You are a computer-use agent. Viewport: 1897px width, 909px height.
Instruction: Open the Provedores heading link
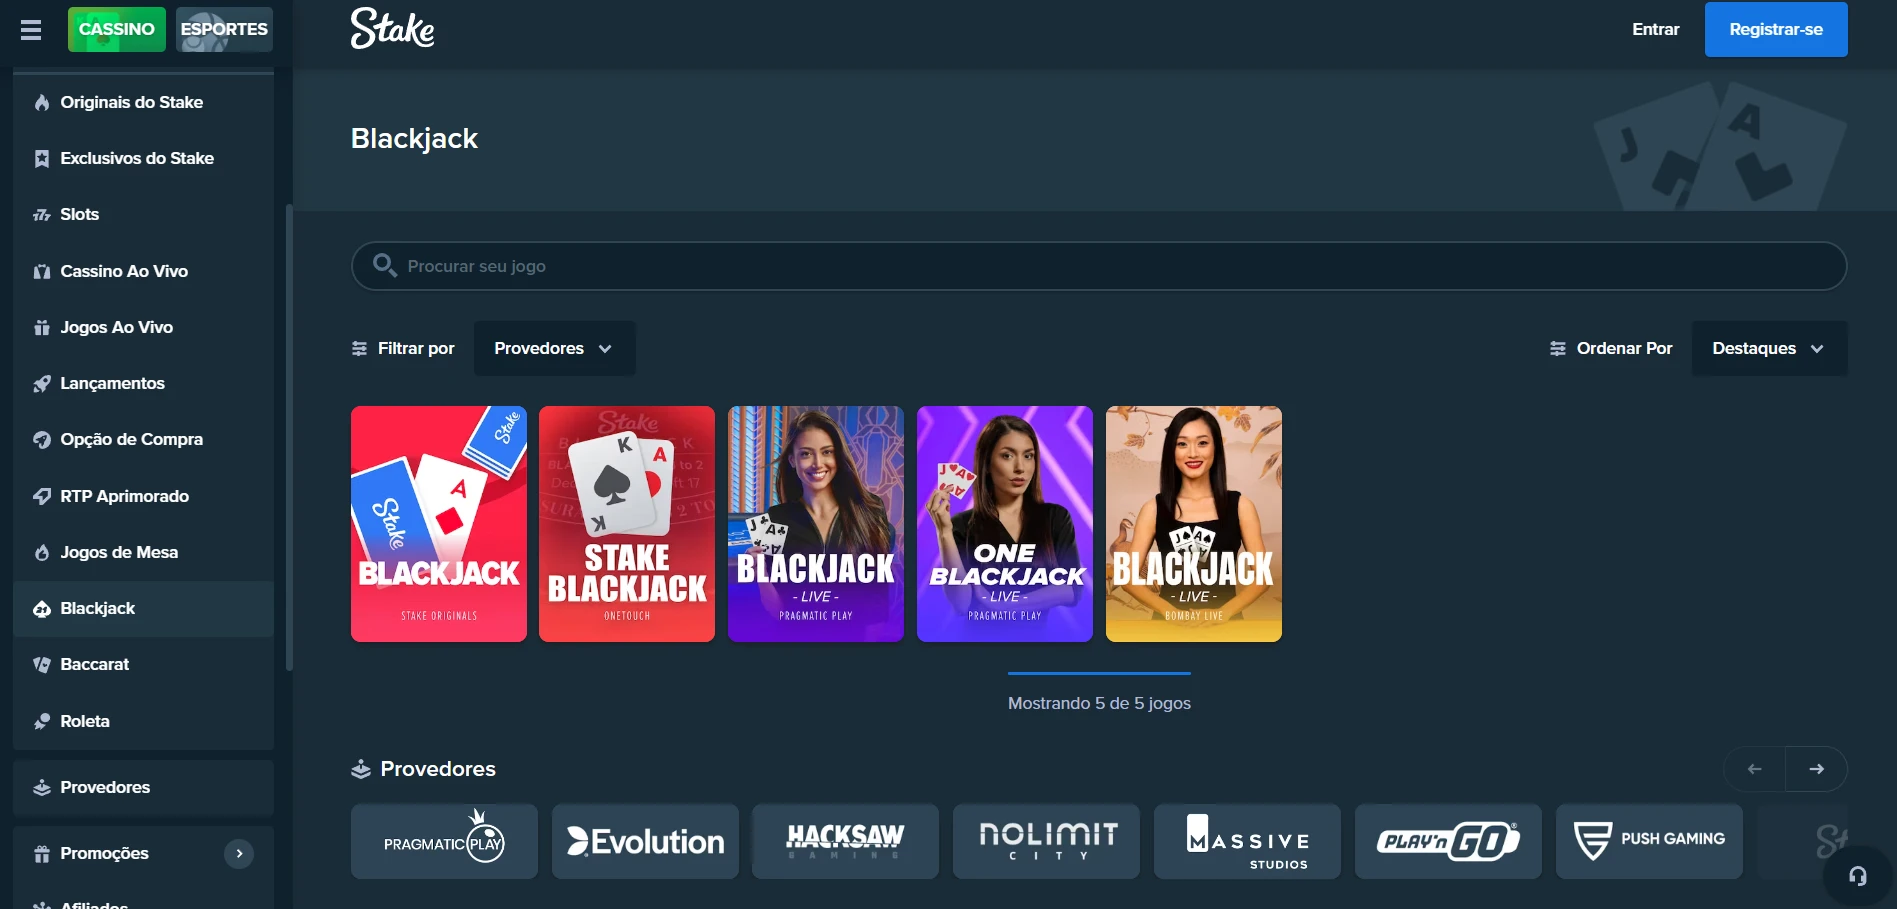(438, 769)
